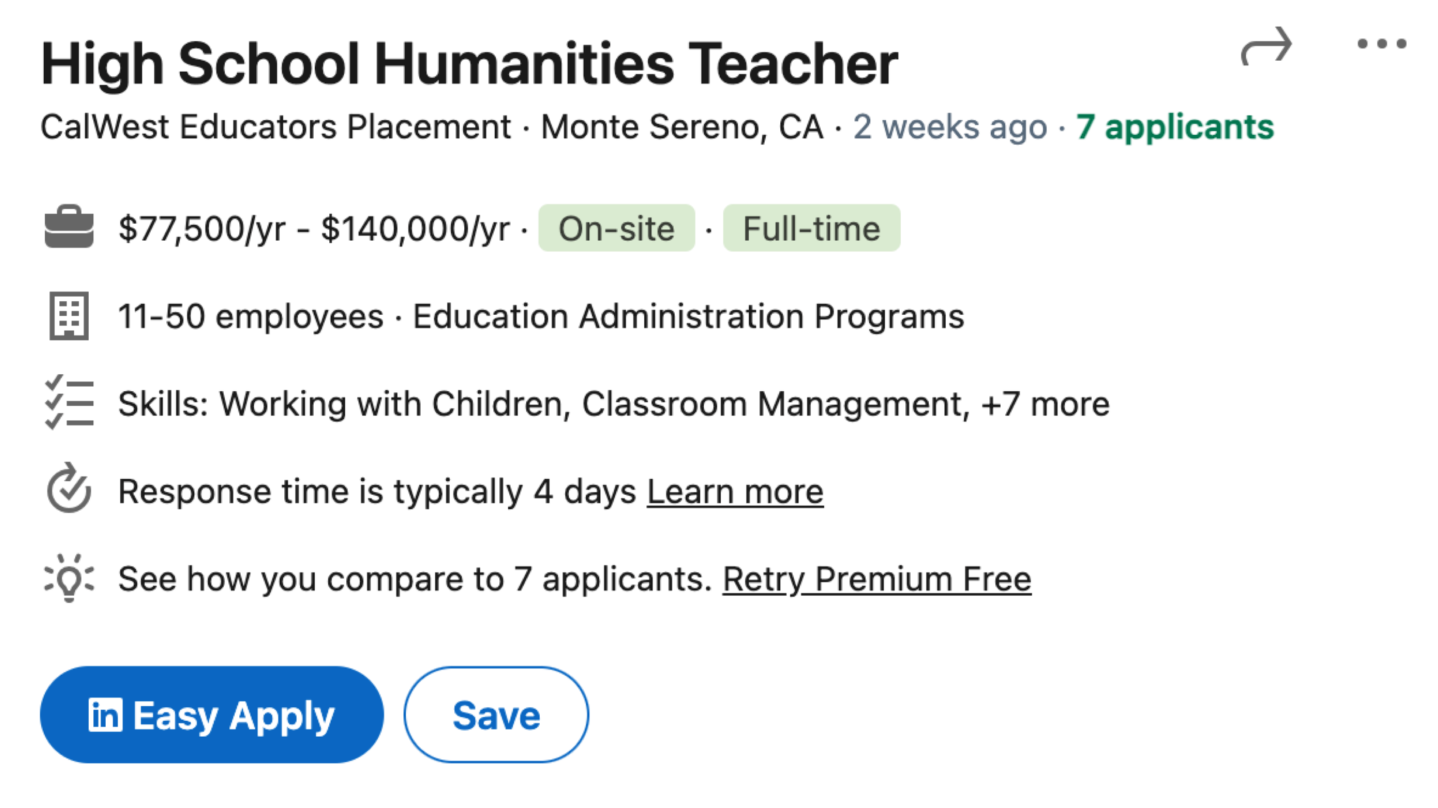
Task: Click the LinkedIn logo in Easy Apply
Action: point(105,716)
